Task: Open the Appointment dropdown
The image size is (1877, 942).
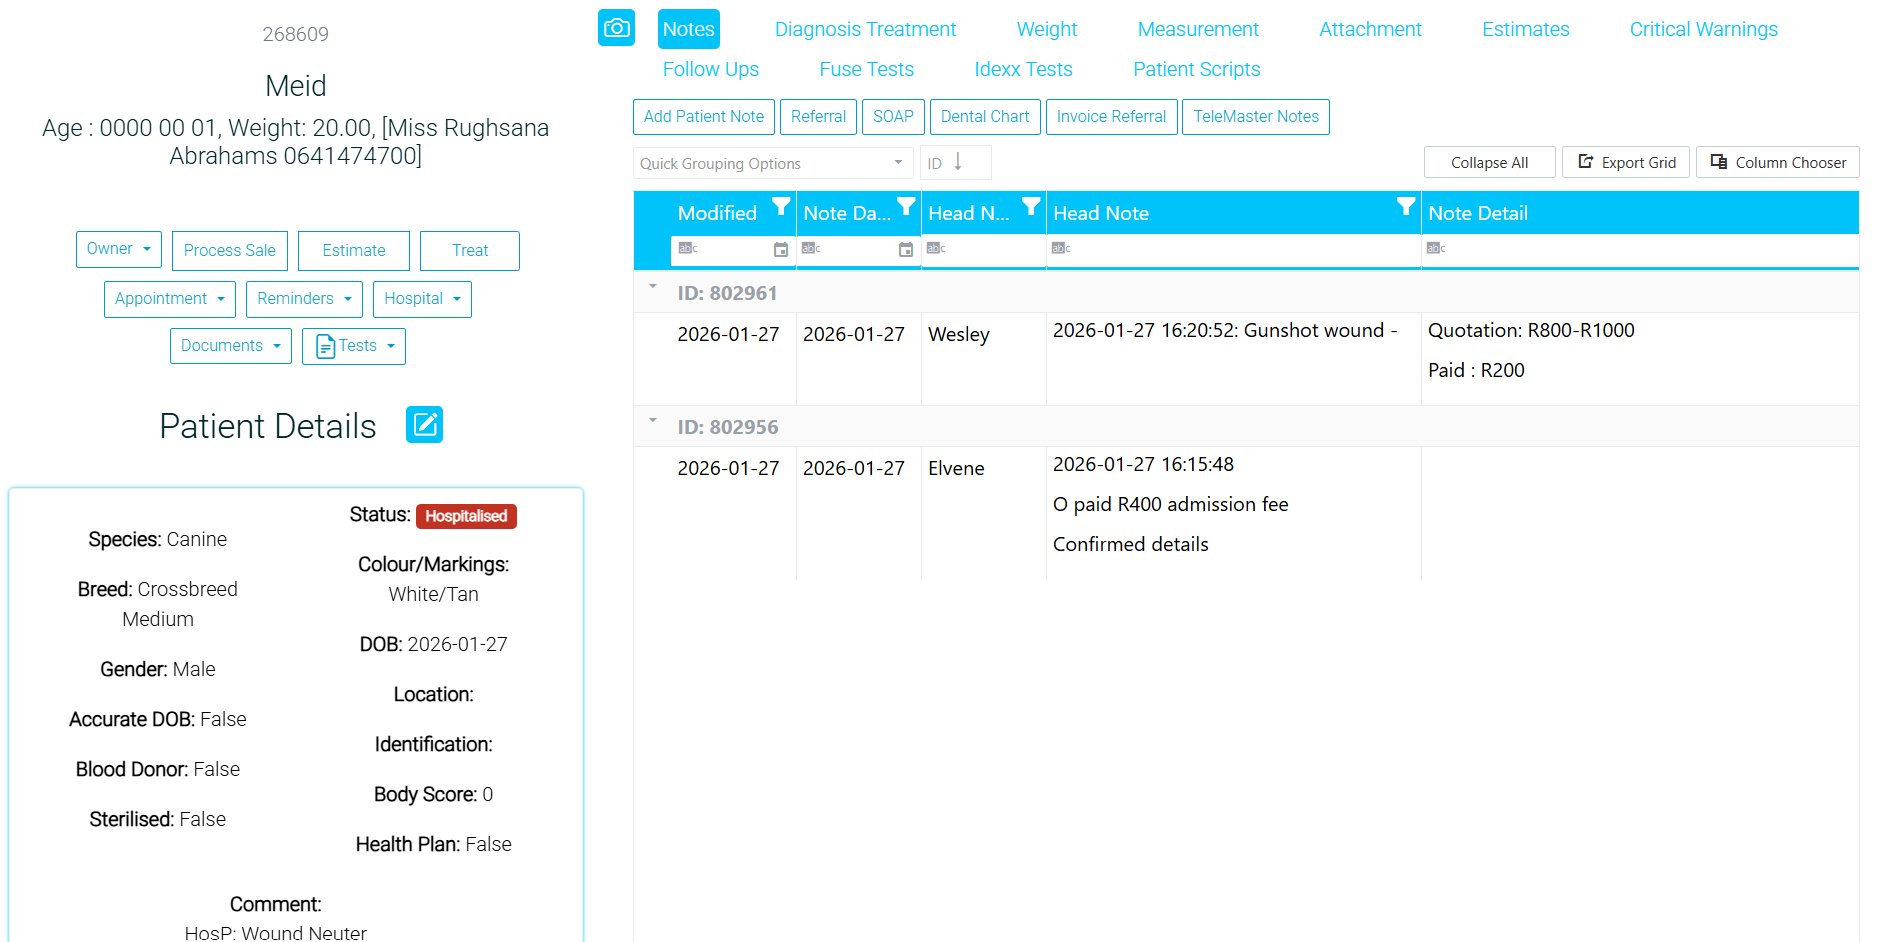Action: [x=170, y=299]
